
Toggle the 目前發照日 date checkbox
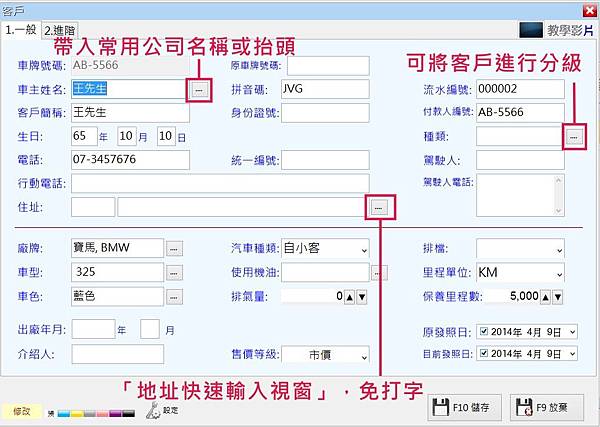click(484, 353)
